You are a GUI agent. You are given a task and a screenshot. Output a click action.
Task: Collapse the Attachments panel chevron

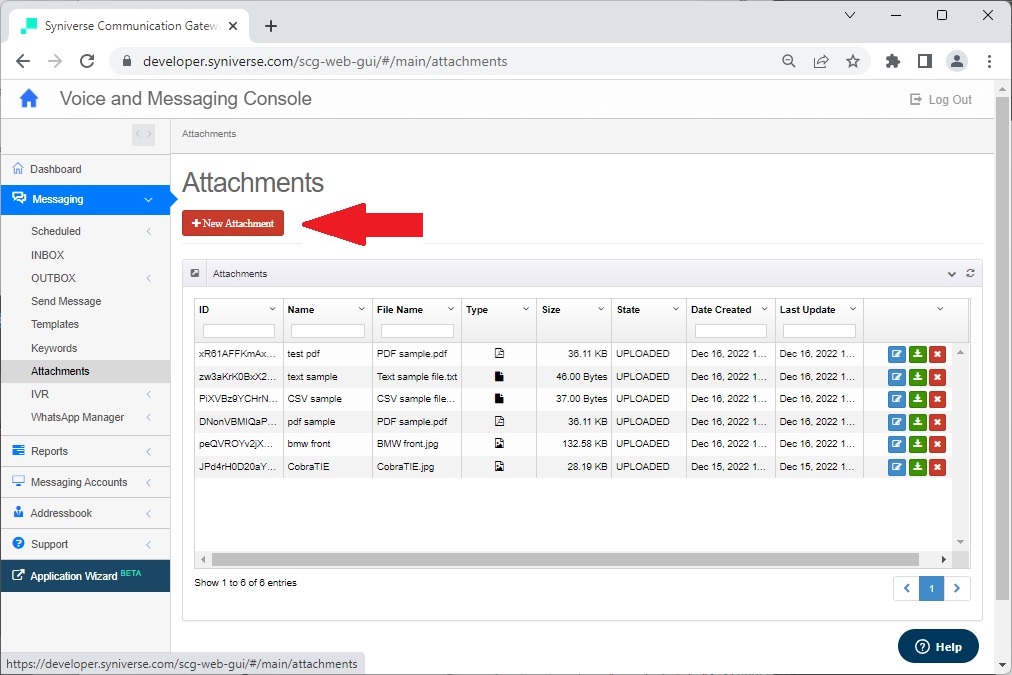[951, 274]
